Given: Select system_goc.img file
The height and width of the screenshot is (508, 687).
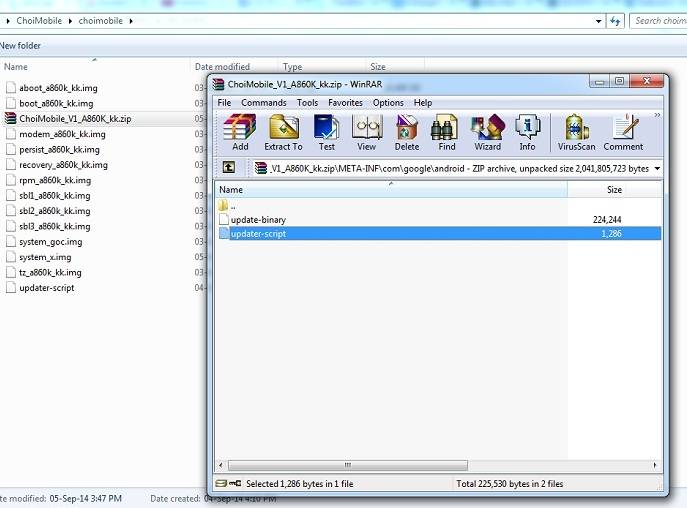Looking at the screenshot, I should (x=44, y=242).
